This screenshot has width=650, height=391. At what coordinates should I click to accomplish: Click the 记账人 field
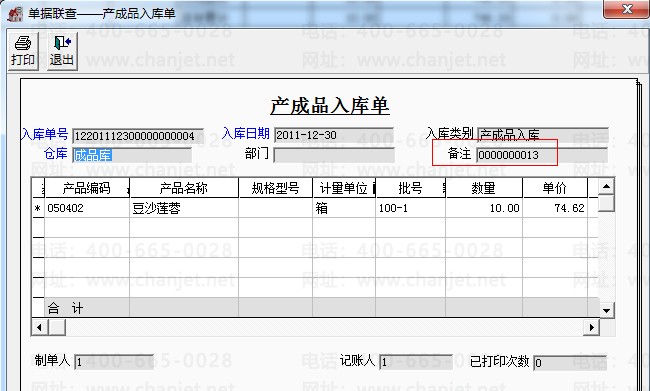pyautogui.click(x=416, y=362)
